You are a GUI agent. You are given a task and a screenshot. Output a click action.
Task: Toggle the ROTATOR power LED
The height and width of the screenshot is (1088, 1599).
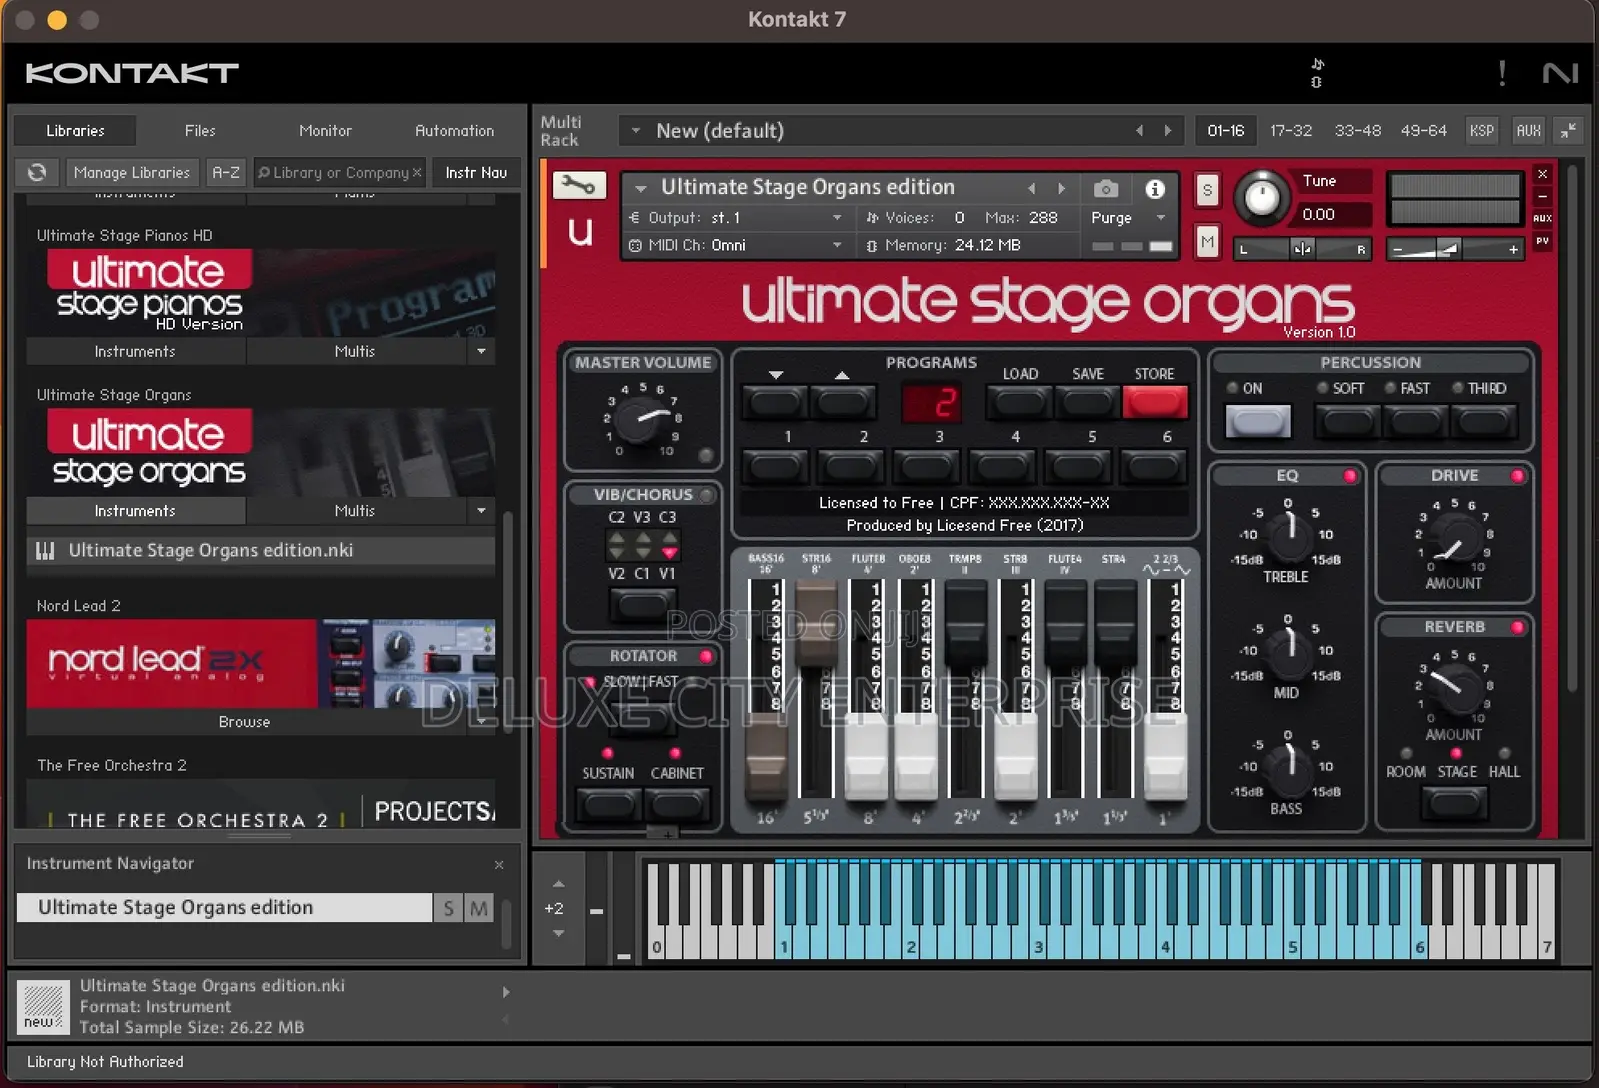click(x=706, y=656)
